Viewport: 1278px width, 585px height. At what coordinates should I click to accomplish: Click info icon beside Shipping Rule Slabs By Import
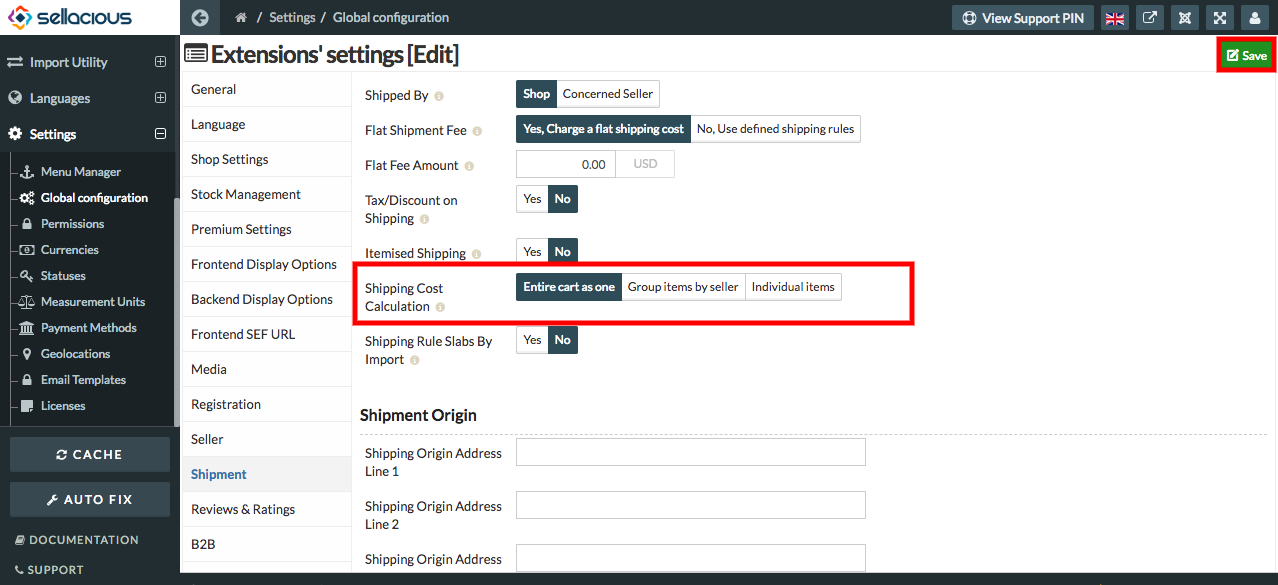click(x=415, y=360)
